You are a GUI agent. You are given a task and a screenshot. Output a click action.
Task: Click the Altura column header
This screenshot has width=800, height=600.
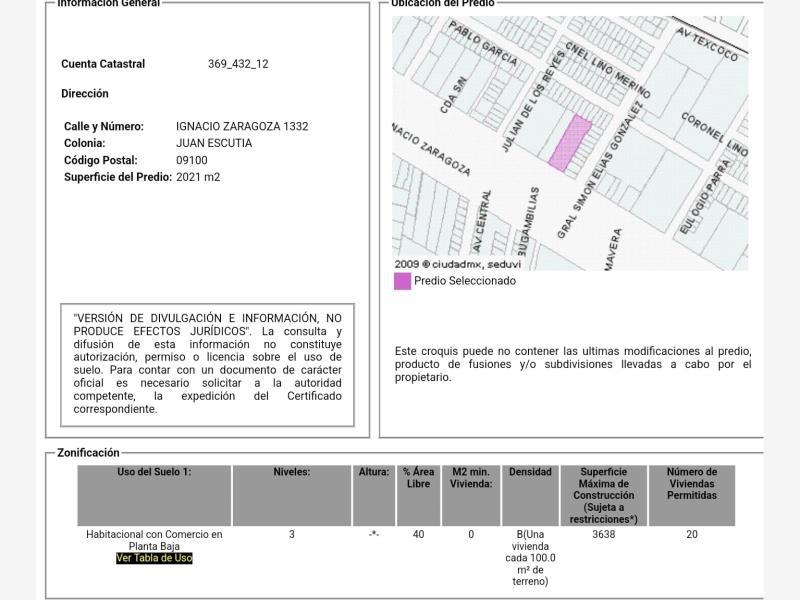click(x=374, y=495)
